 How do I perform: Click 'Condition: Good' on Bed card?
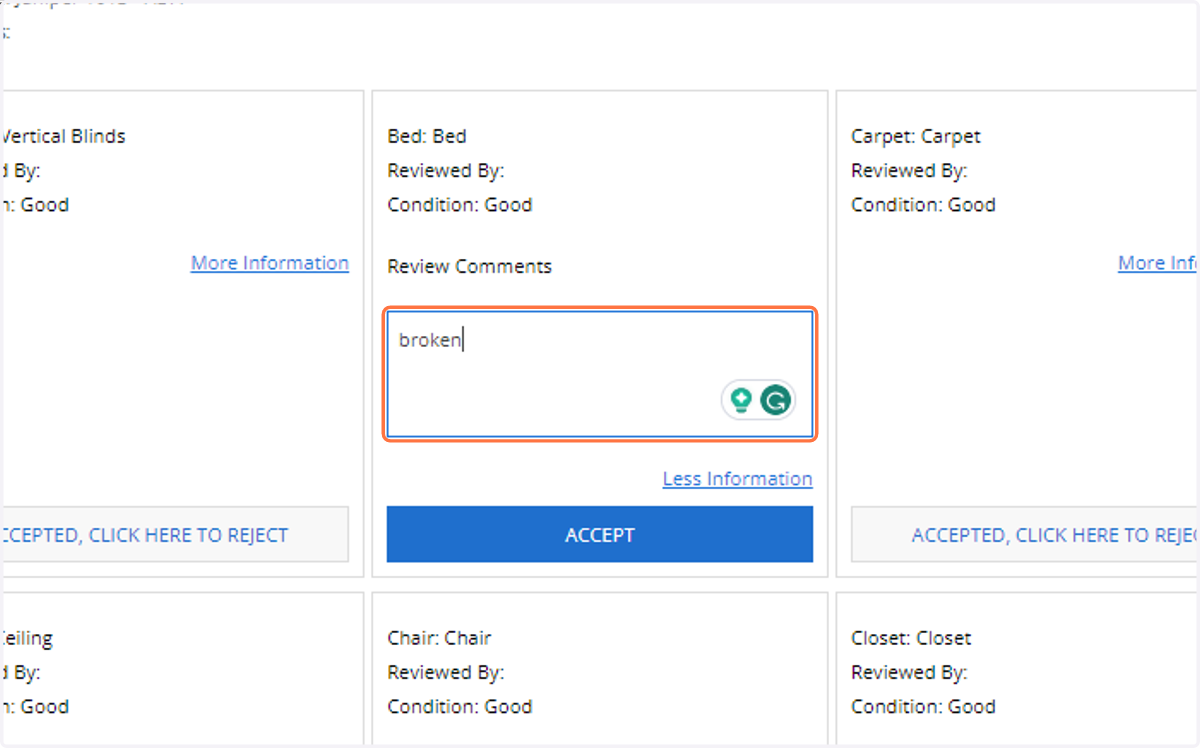coord(460,205)
